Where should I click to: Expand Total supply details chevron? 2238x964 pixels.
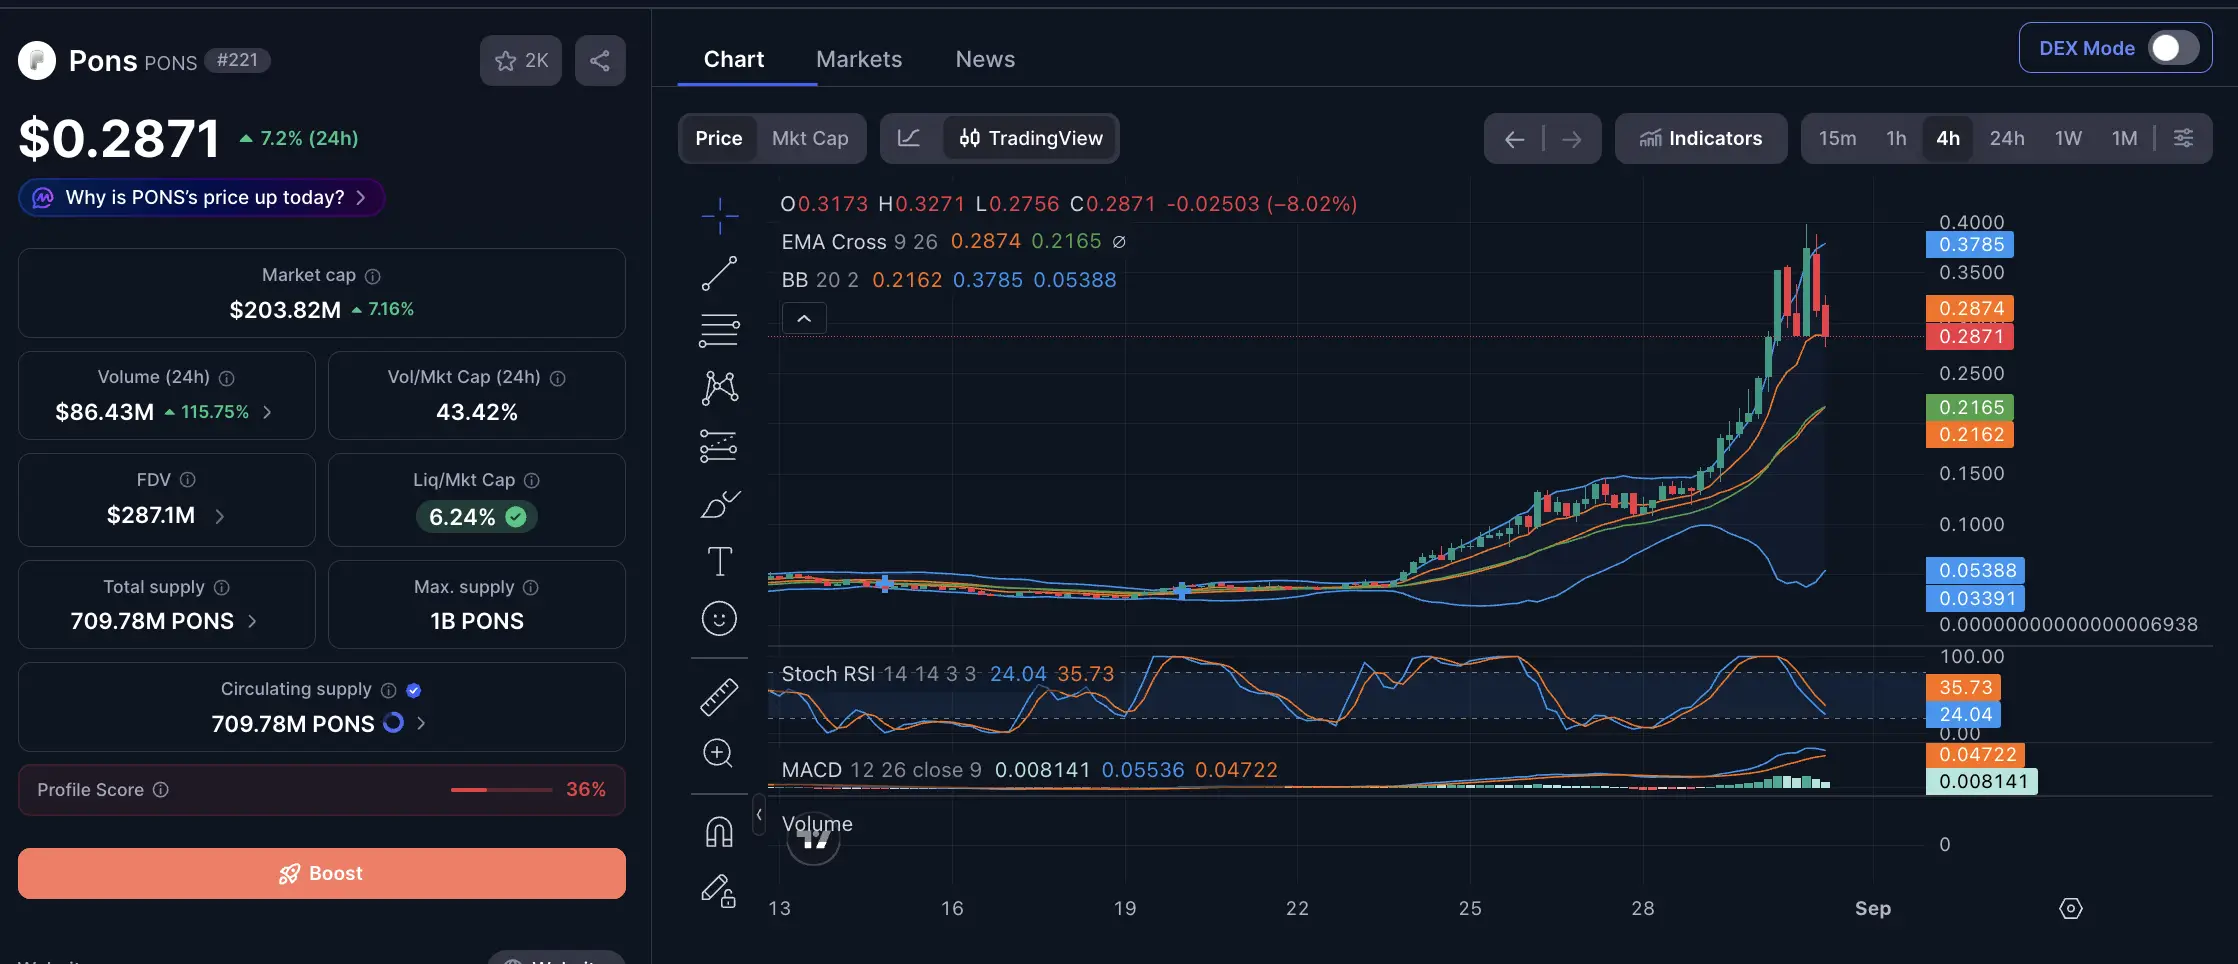click(252, 621)
